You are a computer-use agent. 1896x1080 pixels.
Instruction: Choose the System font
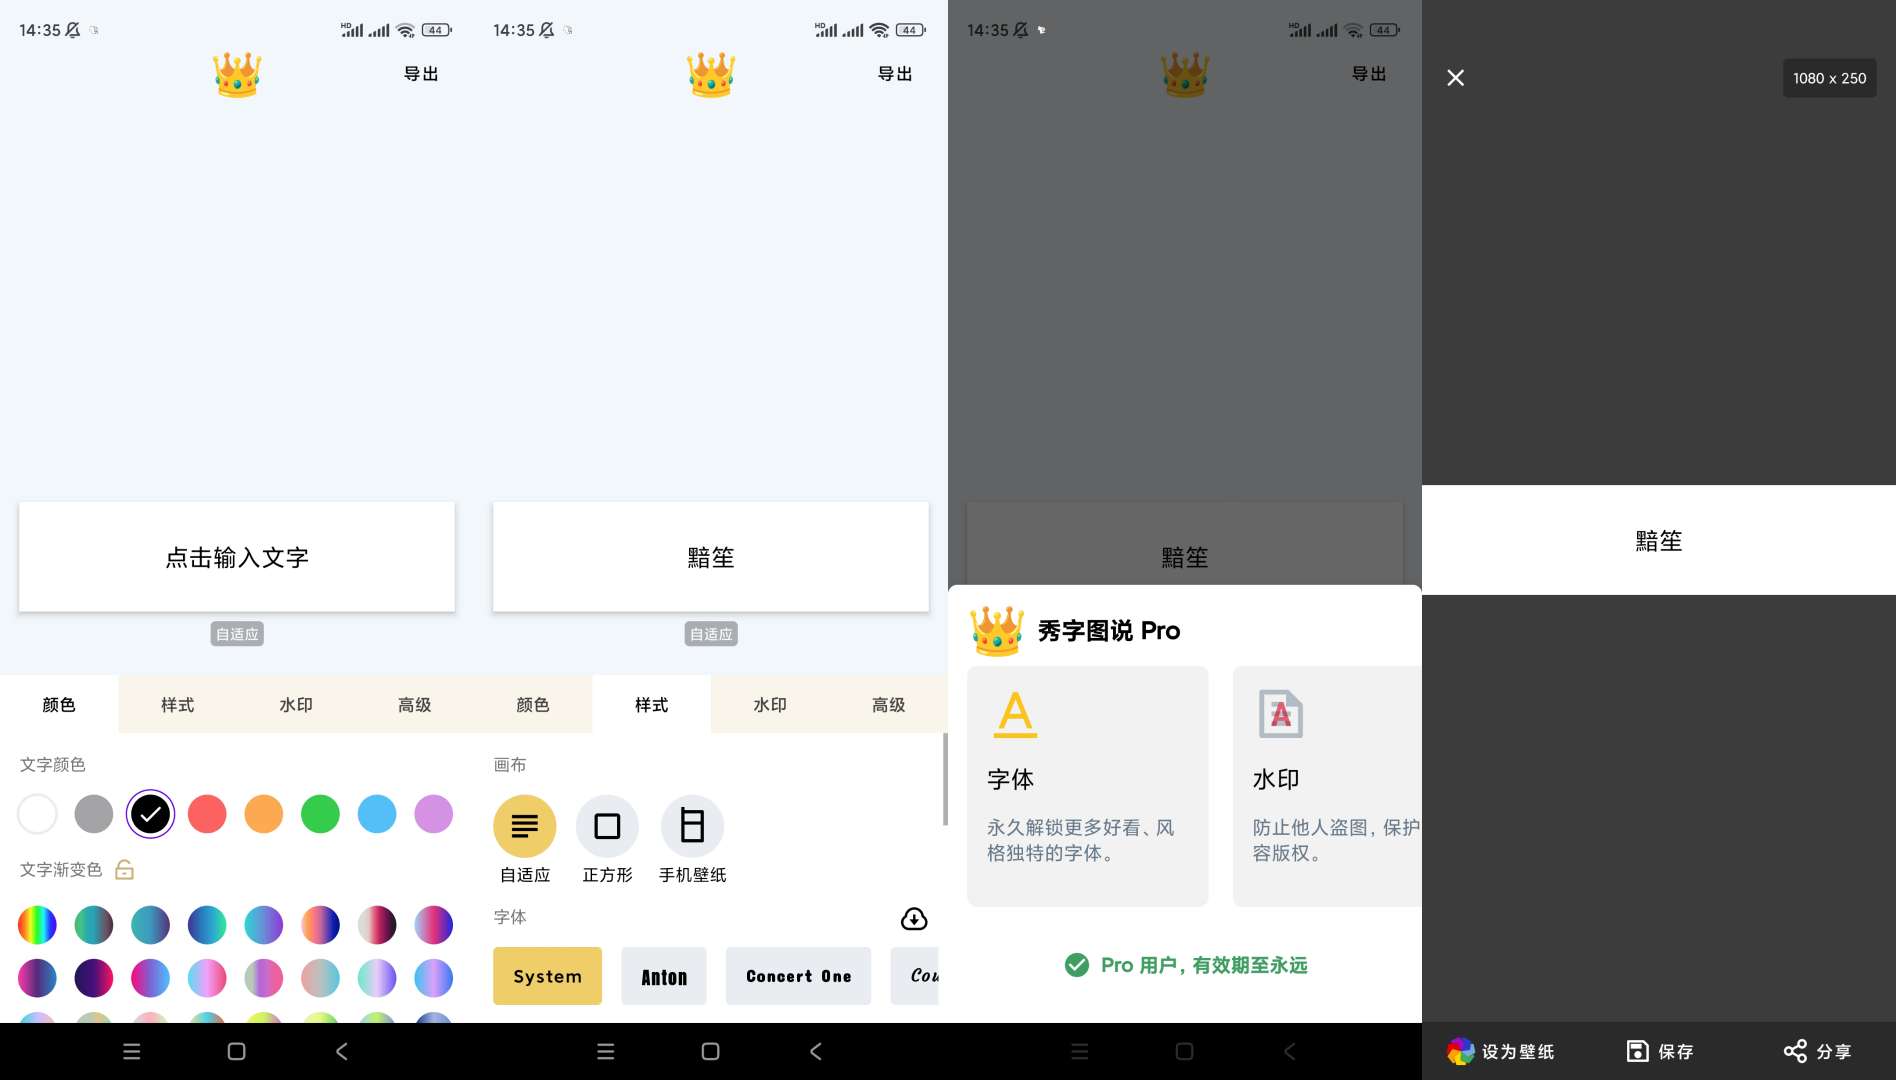pos(547,976)
